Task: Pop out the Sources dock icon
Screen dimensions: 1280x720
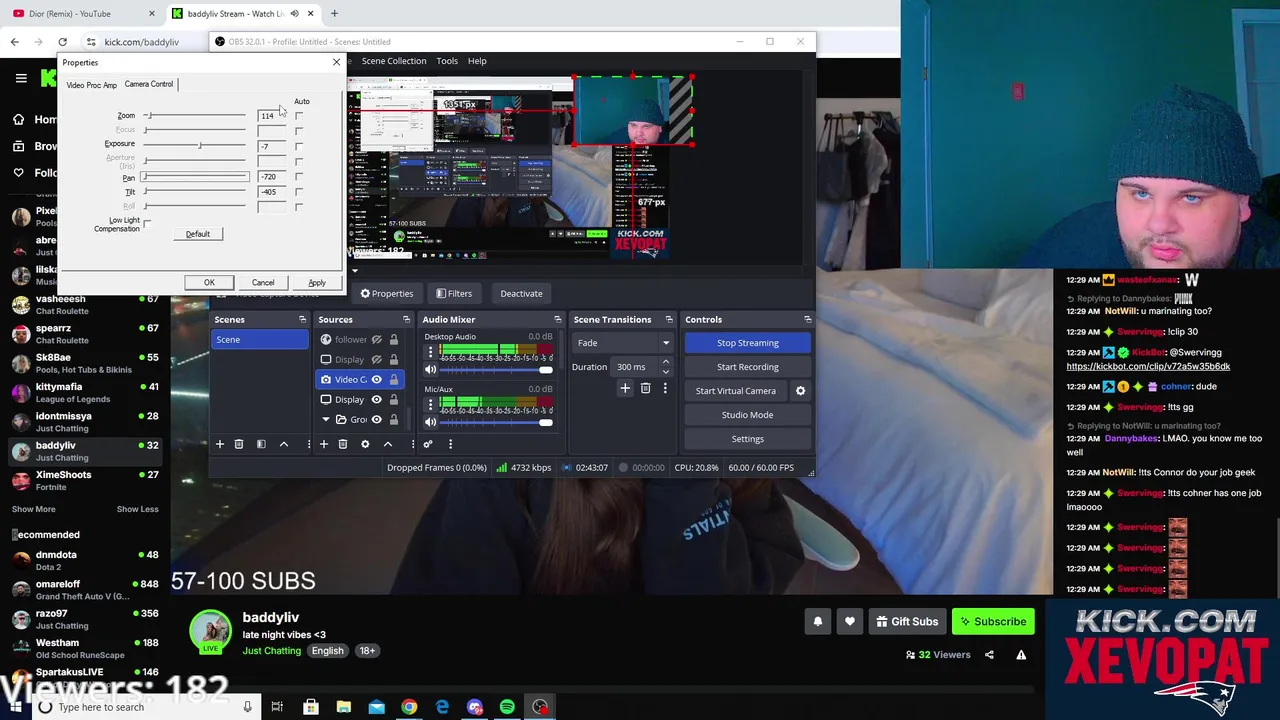Action: (407, 320)
